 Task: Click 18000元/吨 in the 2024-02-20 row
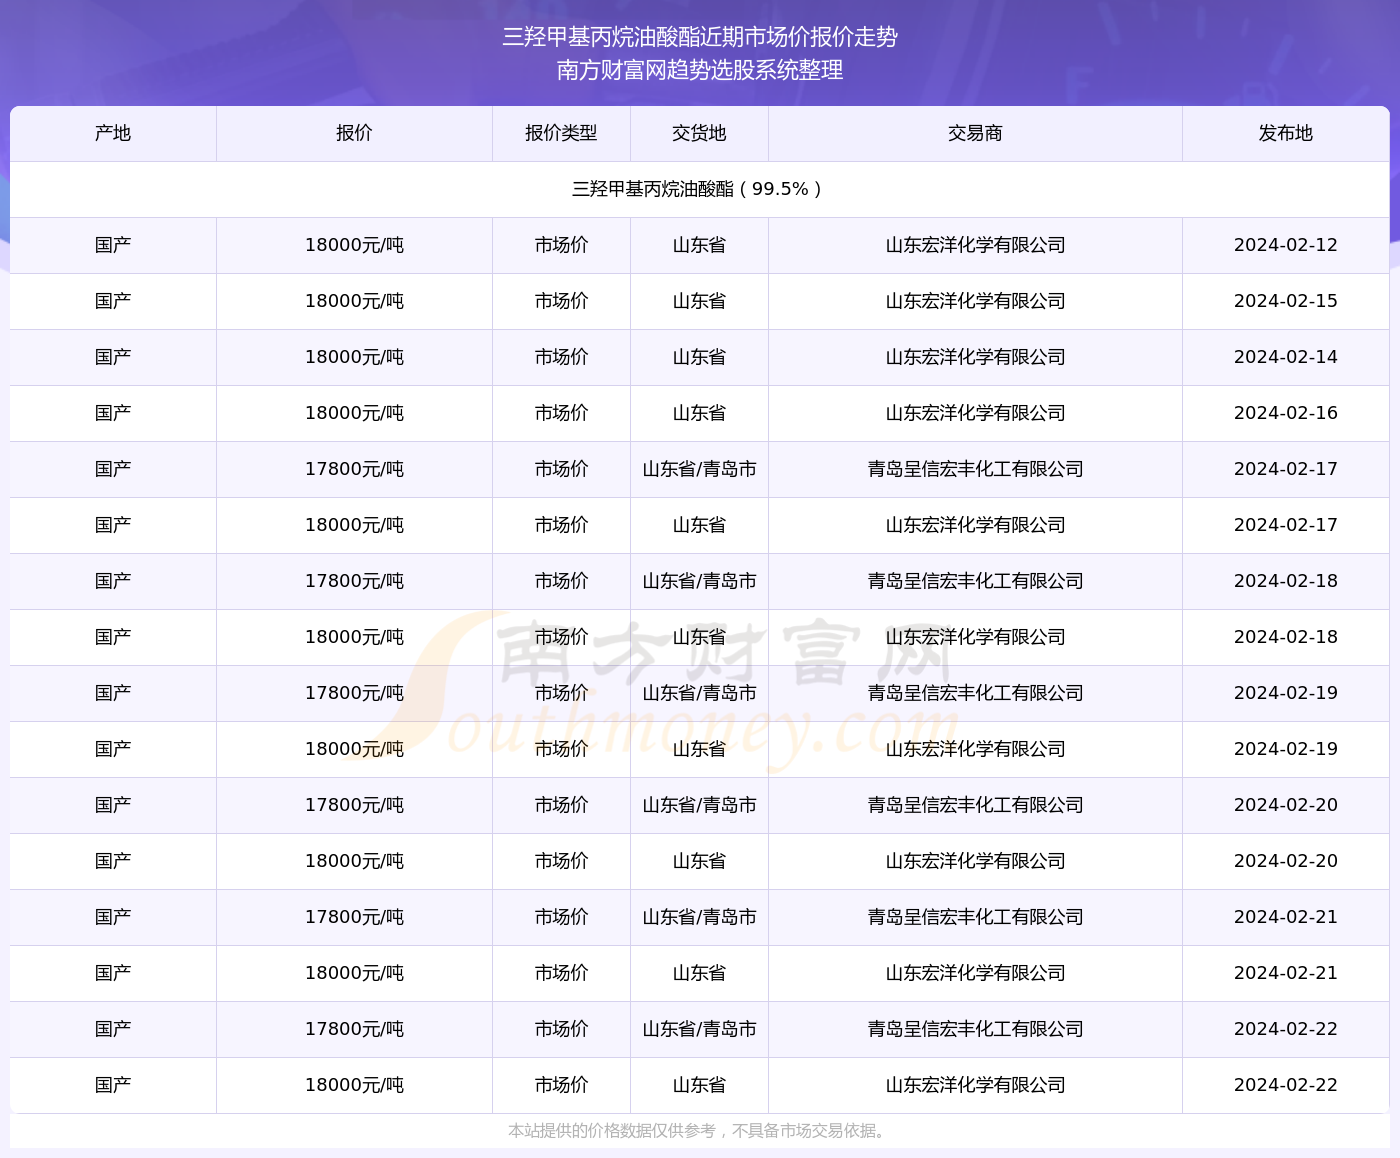point(354,861)
